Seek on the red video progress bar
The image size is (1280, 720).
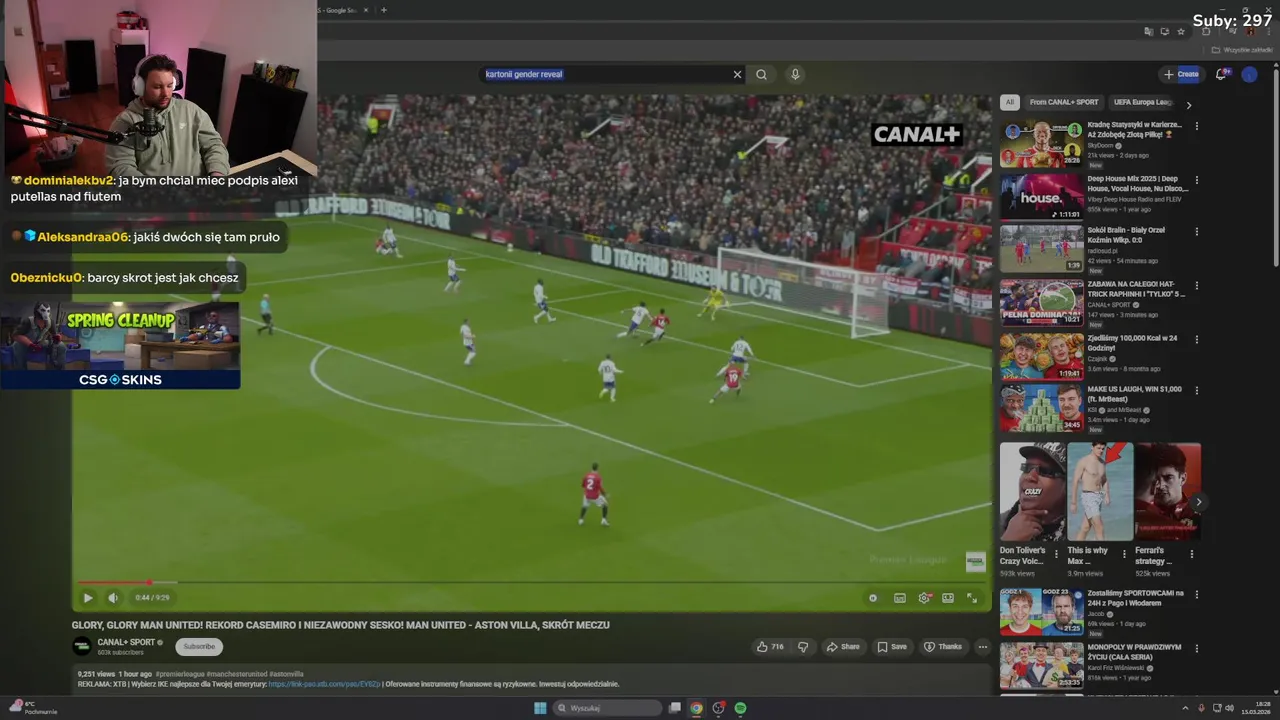tap(532, 582)
